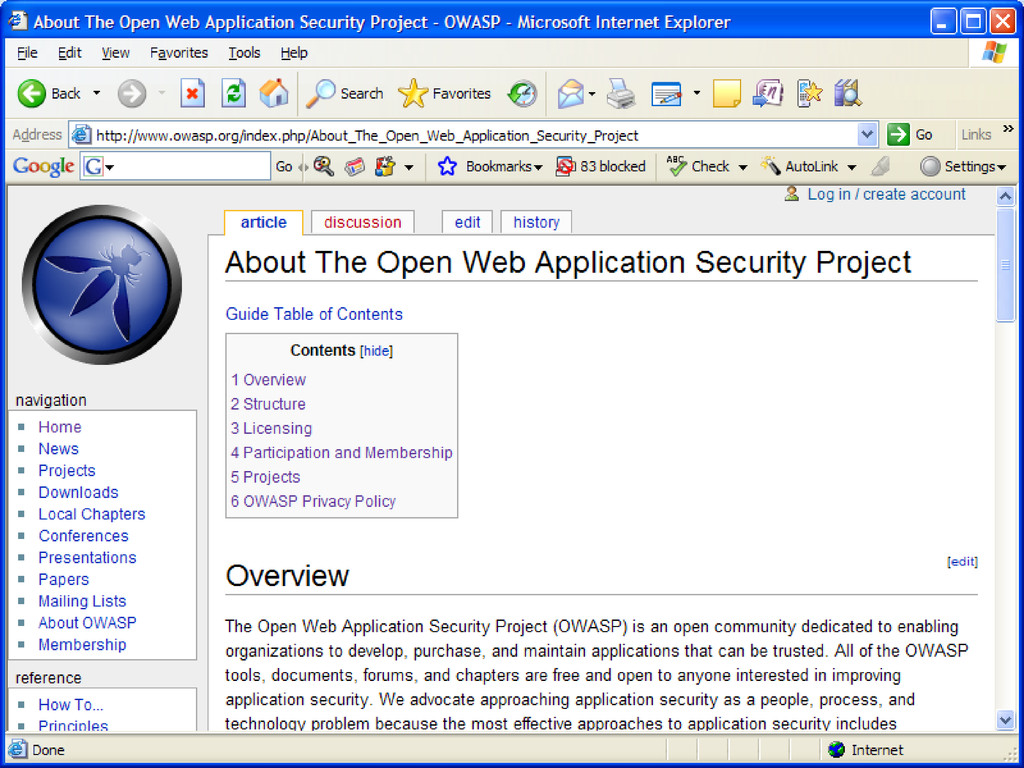Open the Edit icon dropdown arrow
The width and height of the screenshot is (1024, 768).
697,93
